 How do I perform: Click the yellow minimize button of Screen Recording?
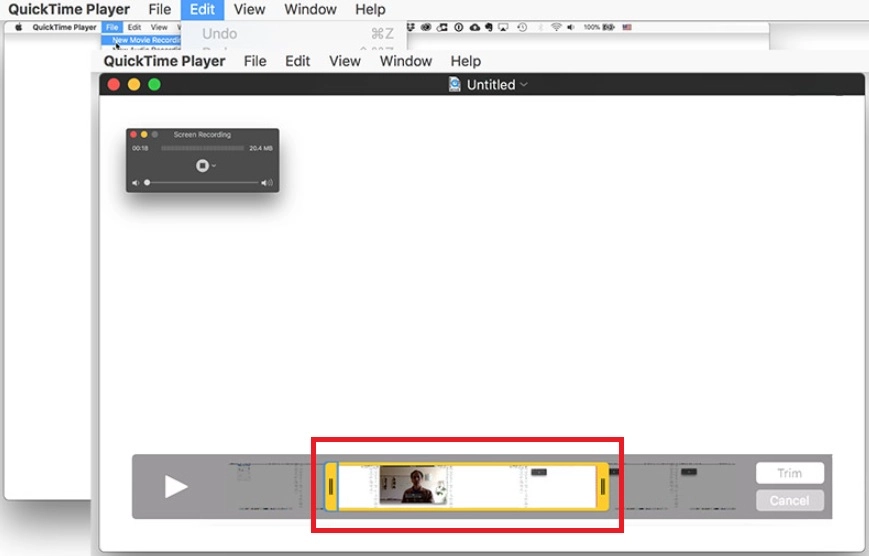[144, 134]
